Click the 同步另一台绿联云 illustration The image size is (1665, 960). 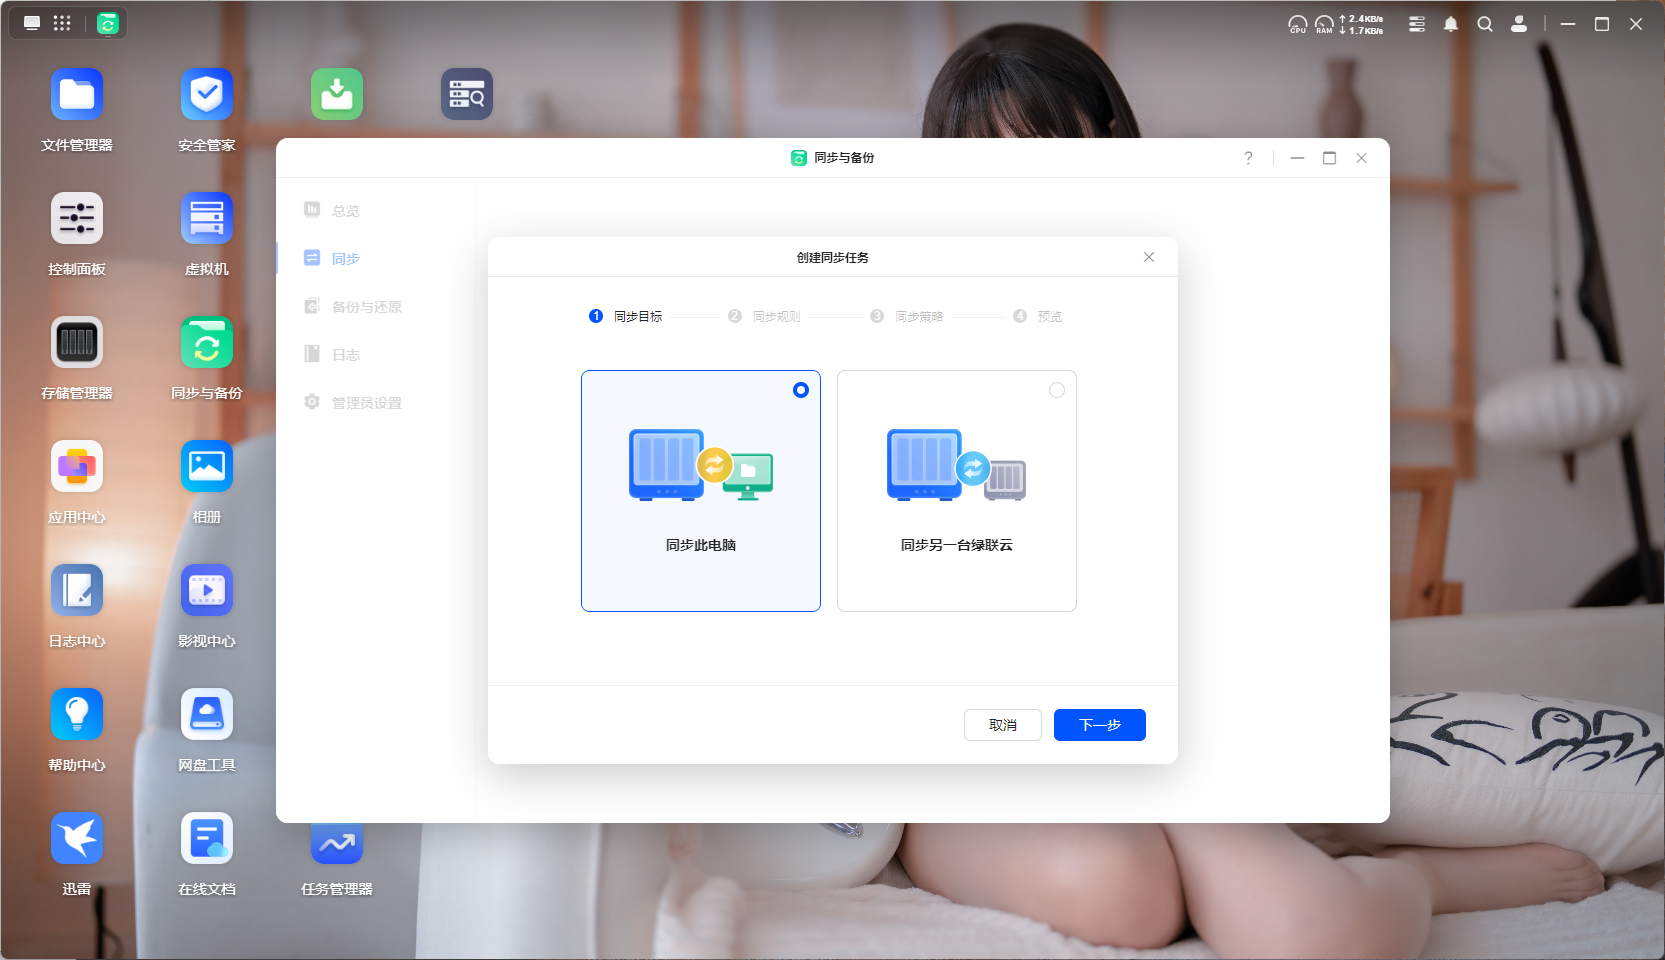tap(957, 465)
